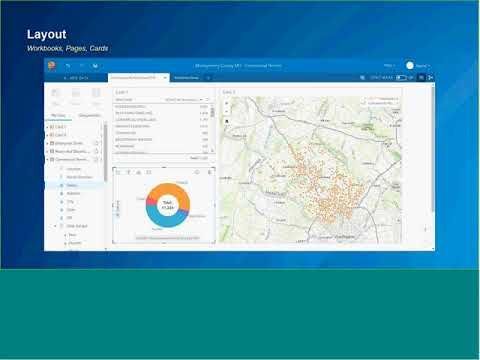
Task: Undo the last action via undo arrow
Action: [x=68, y=66]
